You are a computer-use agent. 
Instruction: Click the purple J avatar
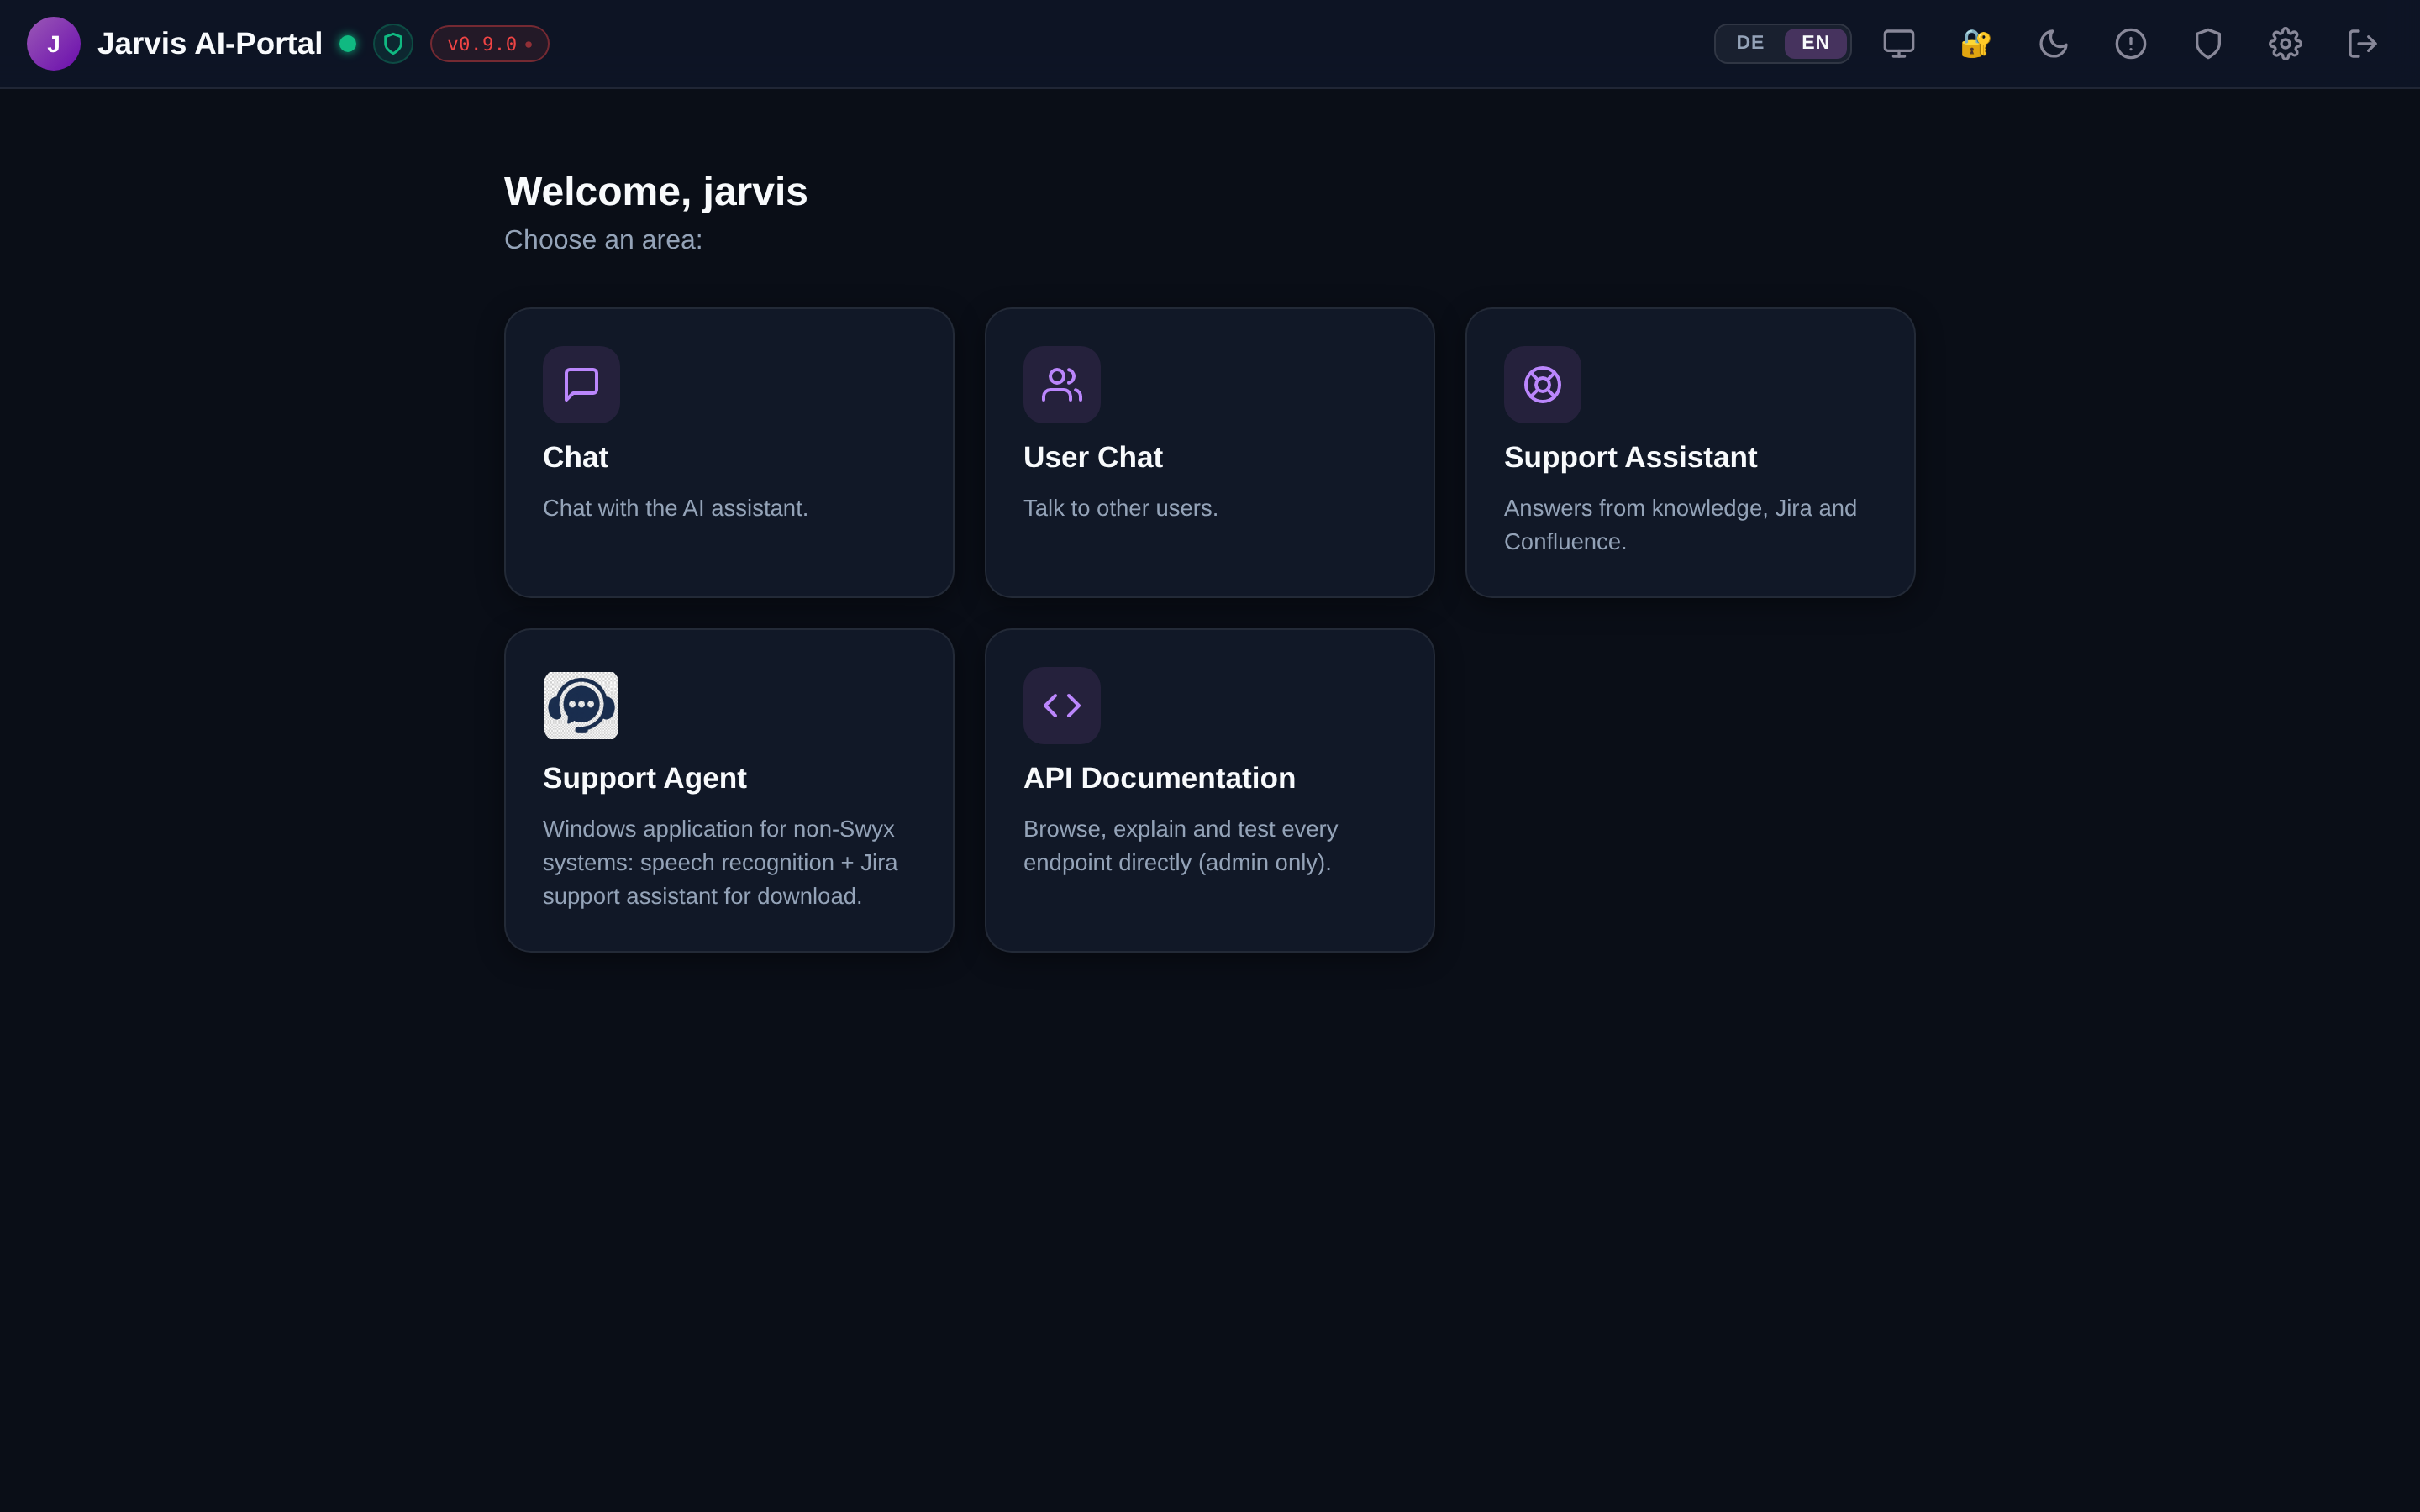(54, 44)
